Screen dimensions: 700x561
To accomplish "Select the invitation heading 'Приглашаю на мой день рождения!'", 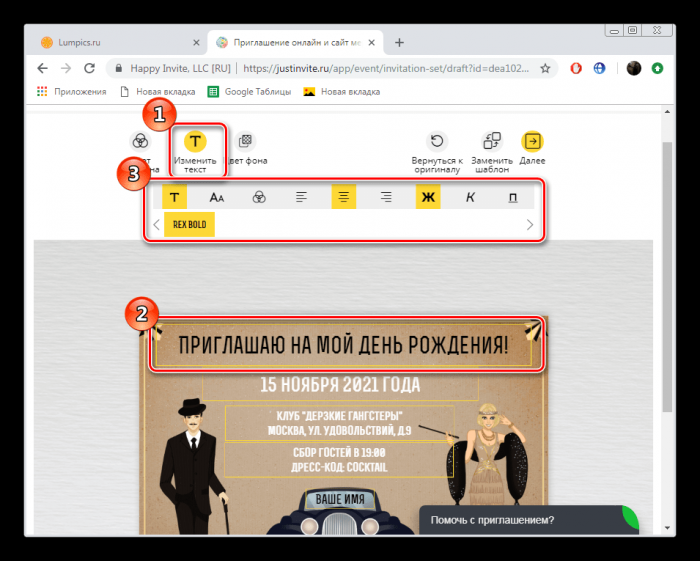I will coord(343,346).
